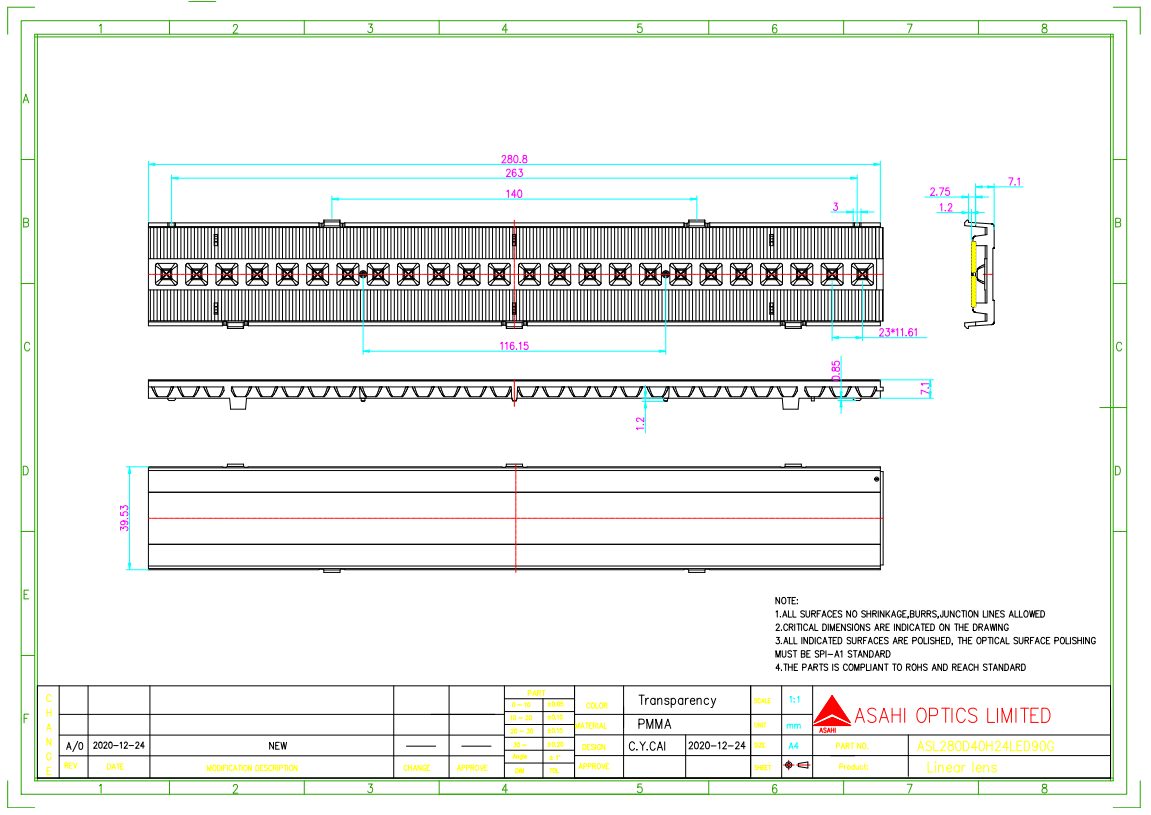Click the Transparency color value

(677, 700)
